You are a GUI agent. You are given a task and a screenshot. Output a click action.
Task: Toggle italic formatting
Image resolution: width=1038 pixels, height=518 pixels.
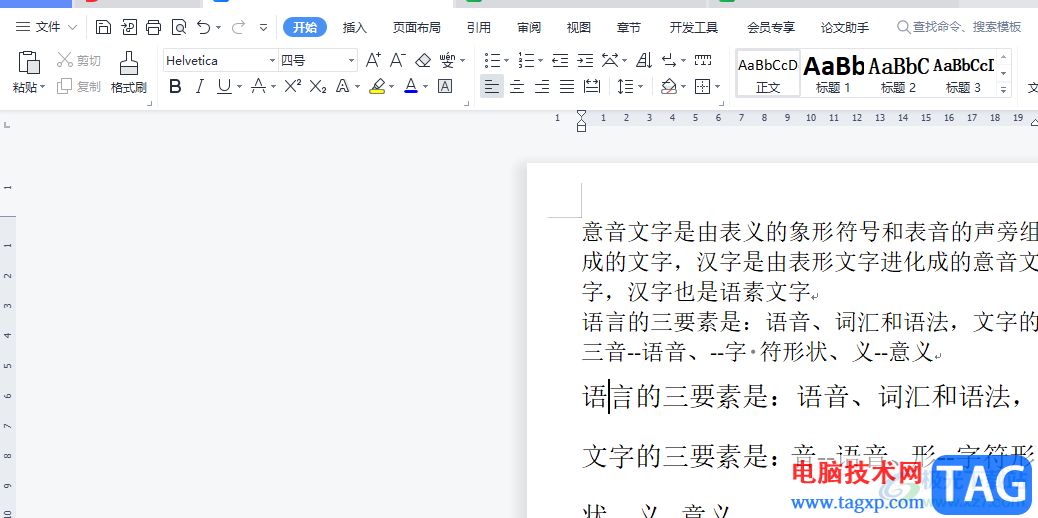pyautogui.click(x=200, y=86)
